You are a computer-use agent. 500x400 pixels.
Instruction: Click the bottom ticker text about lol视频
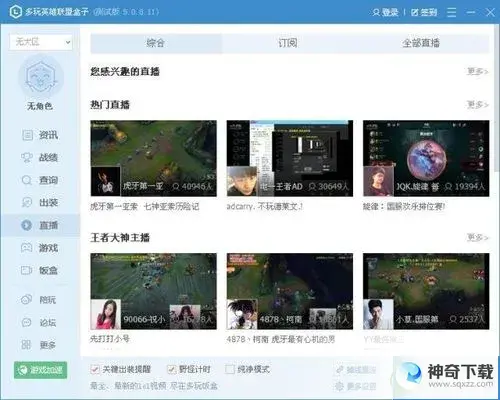154,386
